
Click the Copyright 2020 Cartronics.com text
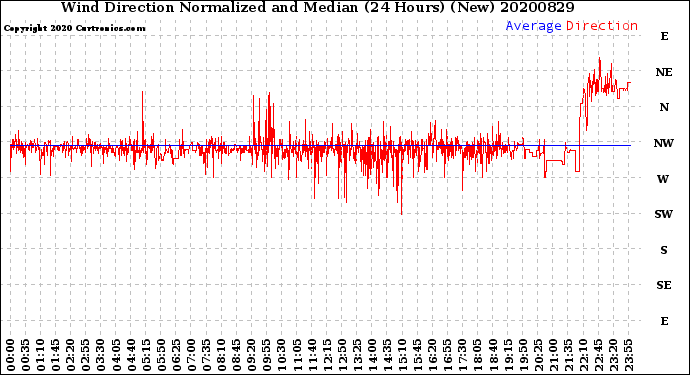[74, 28]
